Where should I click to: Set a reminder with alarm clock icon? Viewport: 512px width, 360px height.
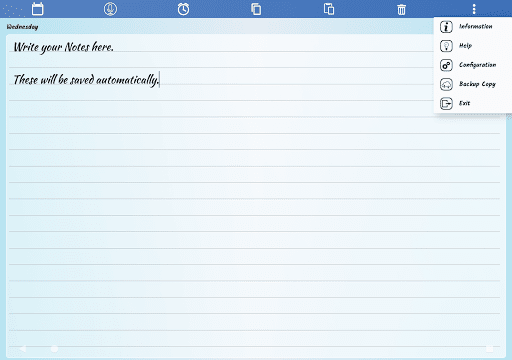(183, 9)
